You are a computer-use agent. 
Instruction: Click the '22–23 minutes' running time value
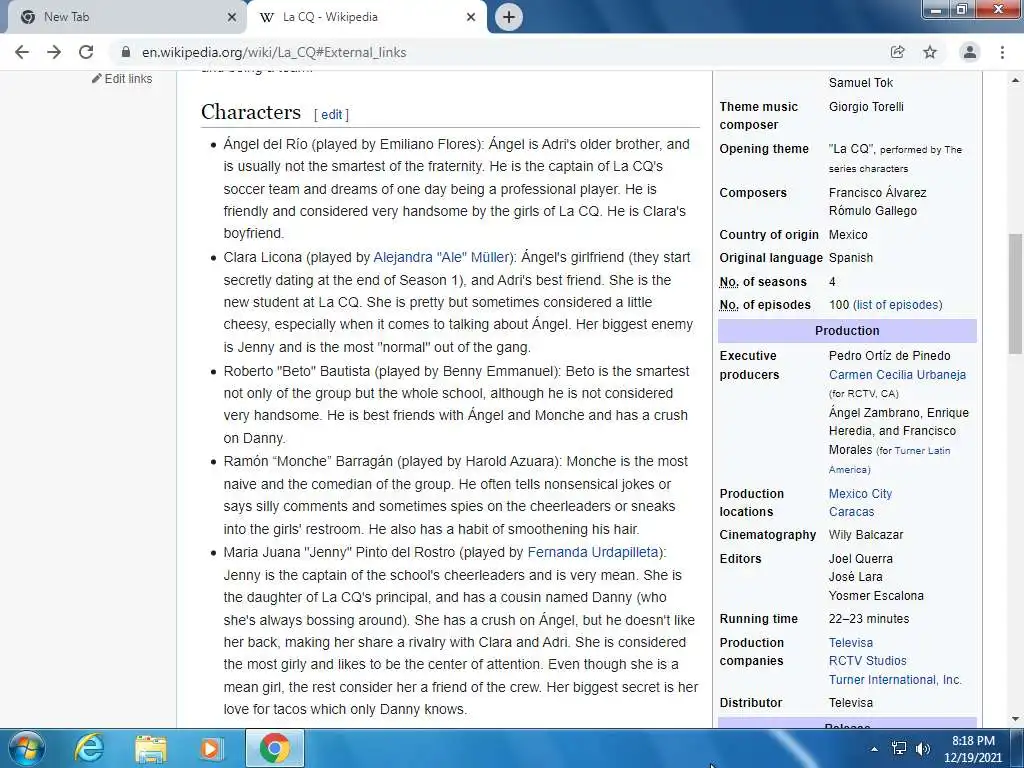[869, 619]
